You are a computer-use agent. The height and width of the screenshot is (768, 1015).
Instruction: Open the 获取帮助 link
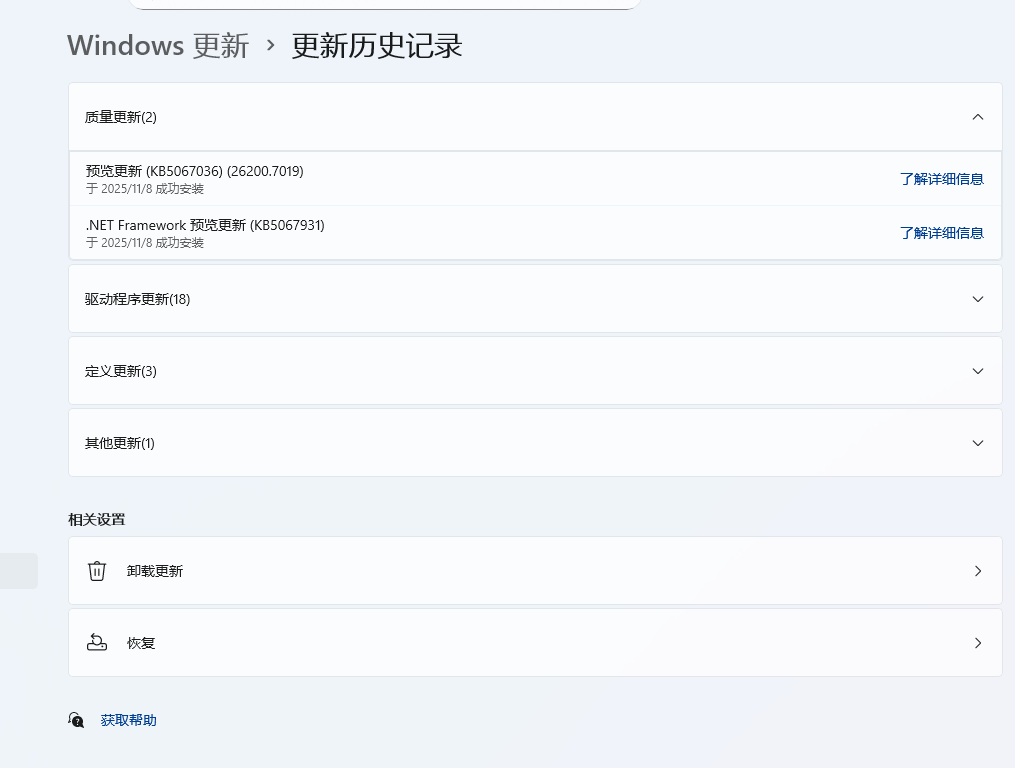click(x=128, y=720)
